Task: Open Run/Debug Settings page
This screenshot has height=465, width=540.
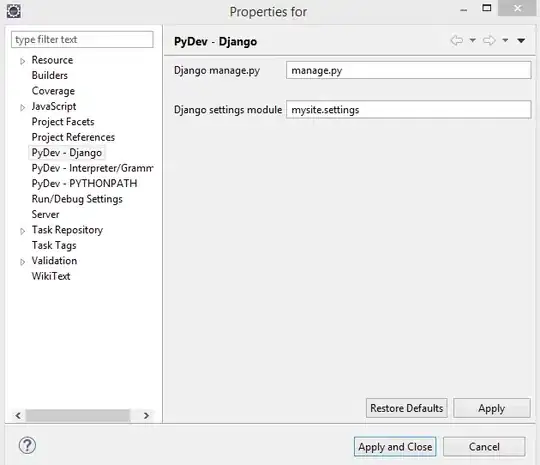Action: pos(77,199)
